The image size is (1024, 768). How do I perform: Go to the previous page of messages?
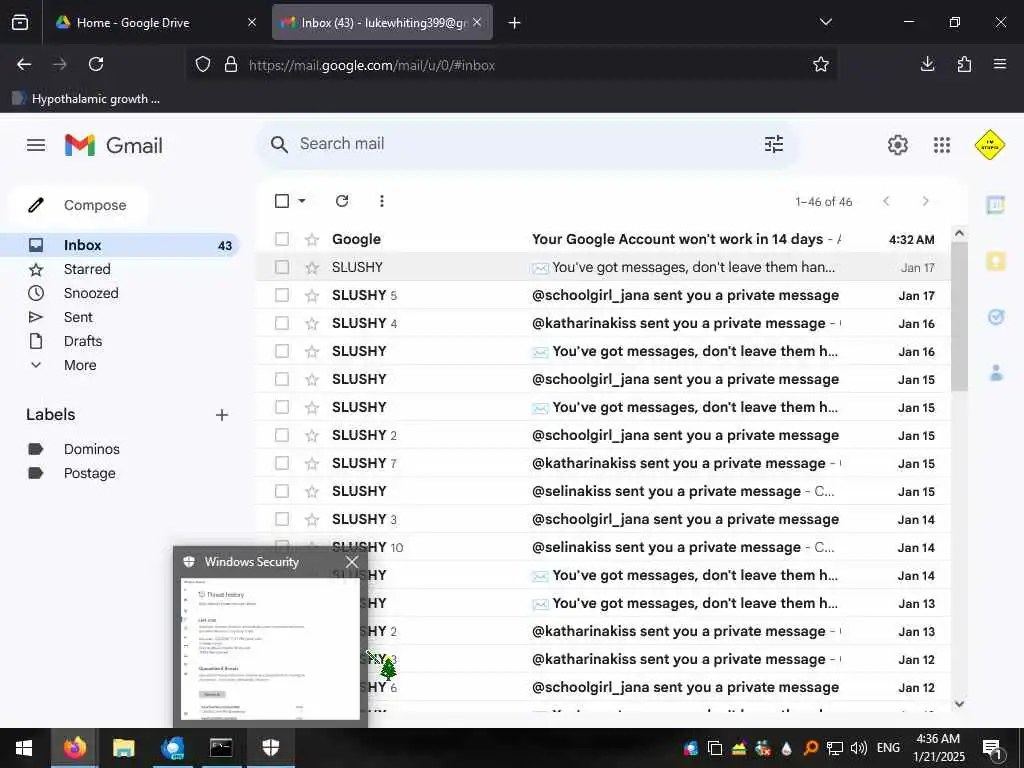tap(886, 201)
